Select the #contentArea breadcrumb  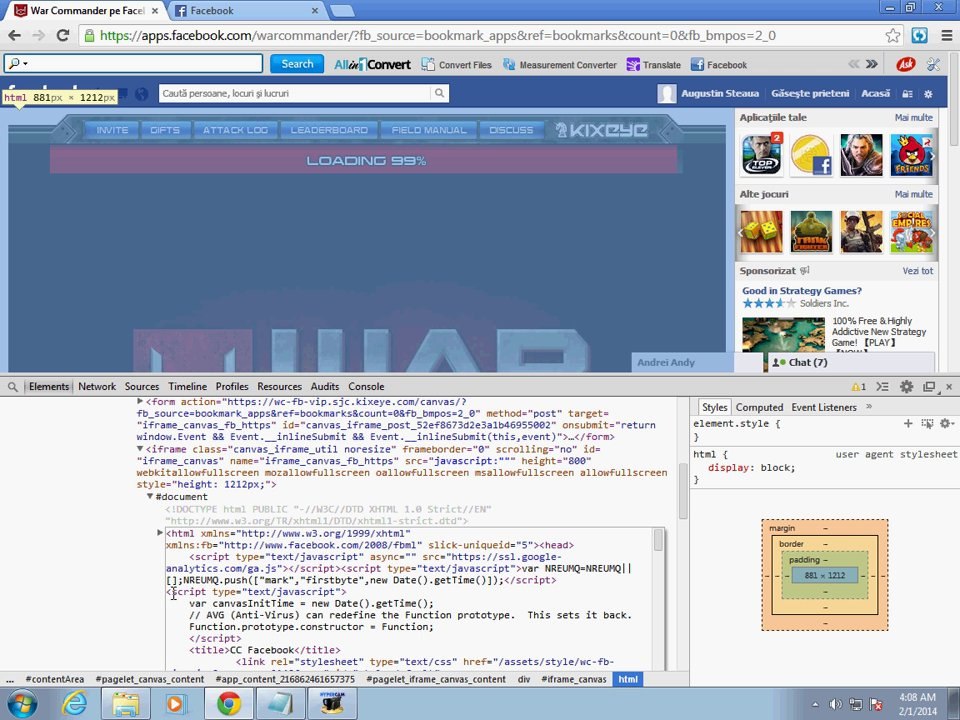[54, 679]
